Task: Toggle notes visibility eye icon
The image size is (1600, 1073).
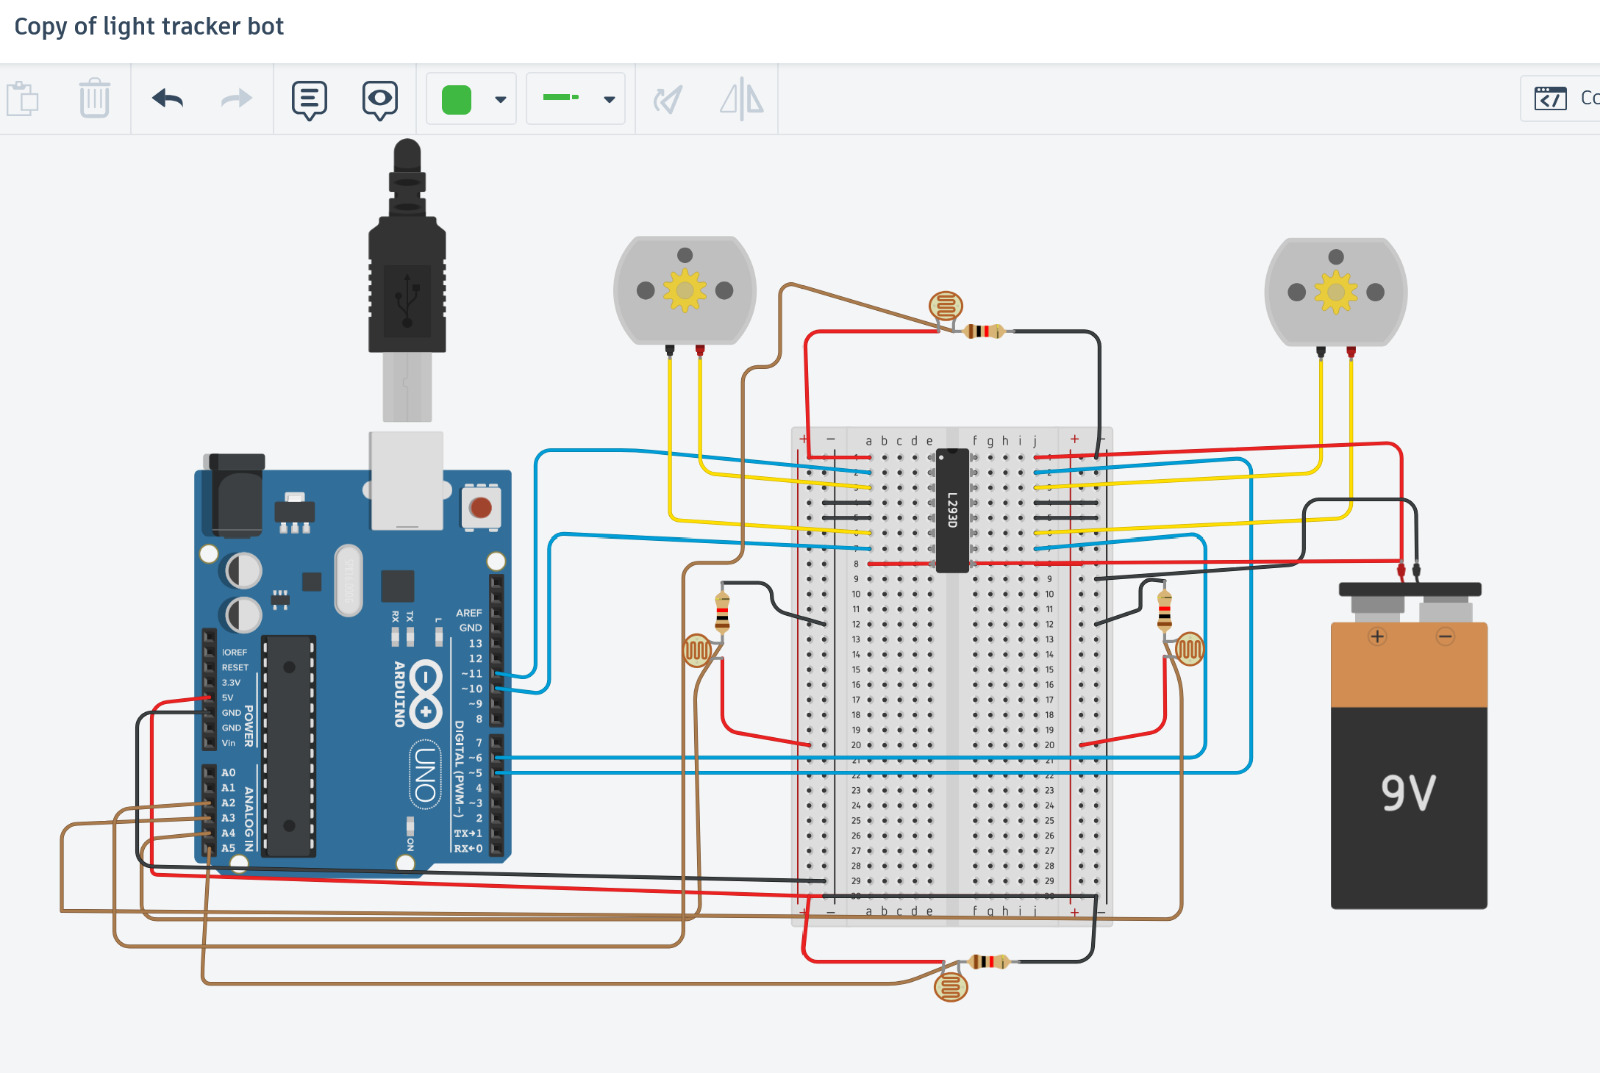Action: [380, 99]
